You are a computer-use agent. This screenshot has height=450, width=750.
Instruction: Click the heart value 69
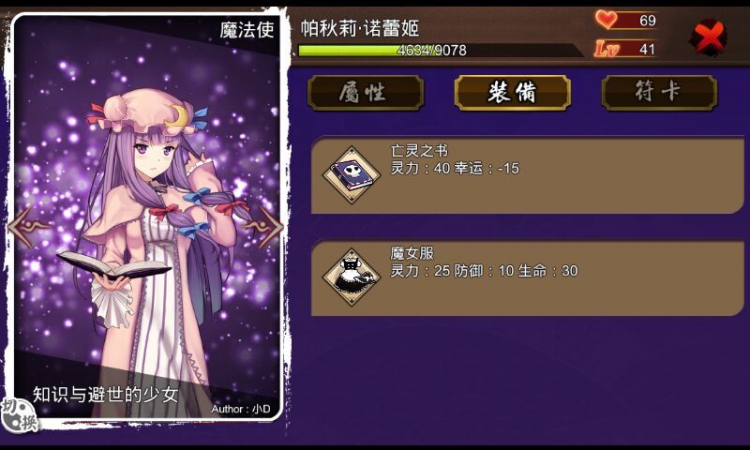click(647, 20)
